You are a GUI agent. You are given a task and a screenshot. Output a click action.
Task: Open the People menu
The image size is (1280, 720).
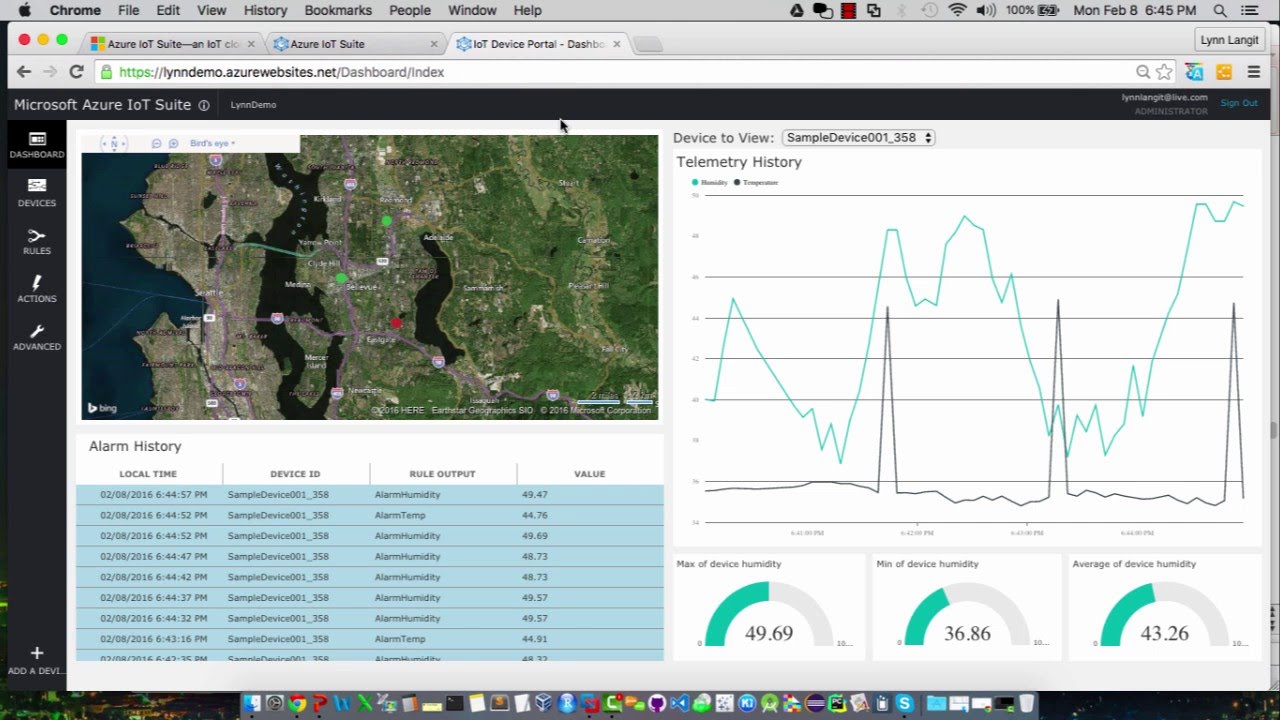410,10
